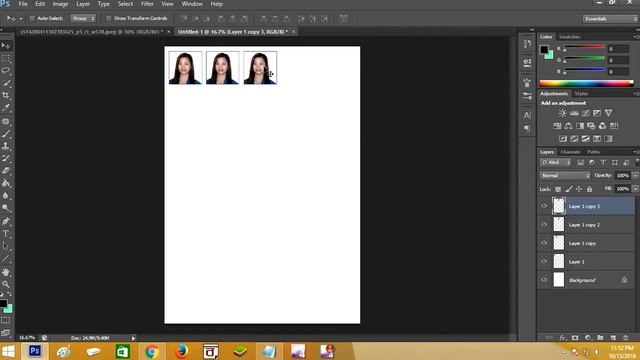The height and width of the screenshot is (360, 640).
Task: Open the Group auto-select dropdown
Action: [x=83, y=18]
